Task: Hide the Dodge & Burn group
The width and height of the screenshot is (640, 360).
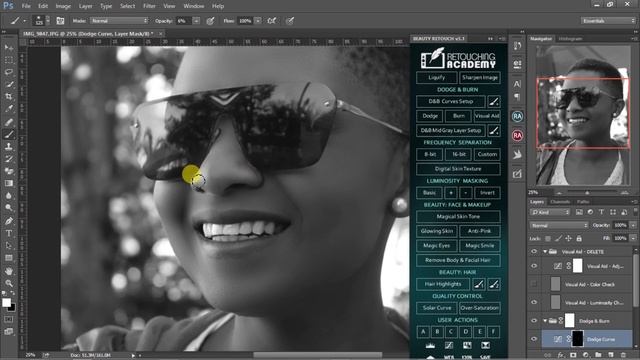Action: tap(534, 321)
